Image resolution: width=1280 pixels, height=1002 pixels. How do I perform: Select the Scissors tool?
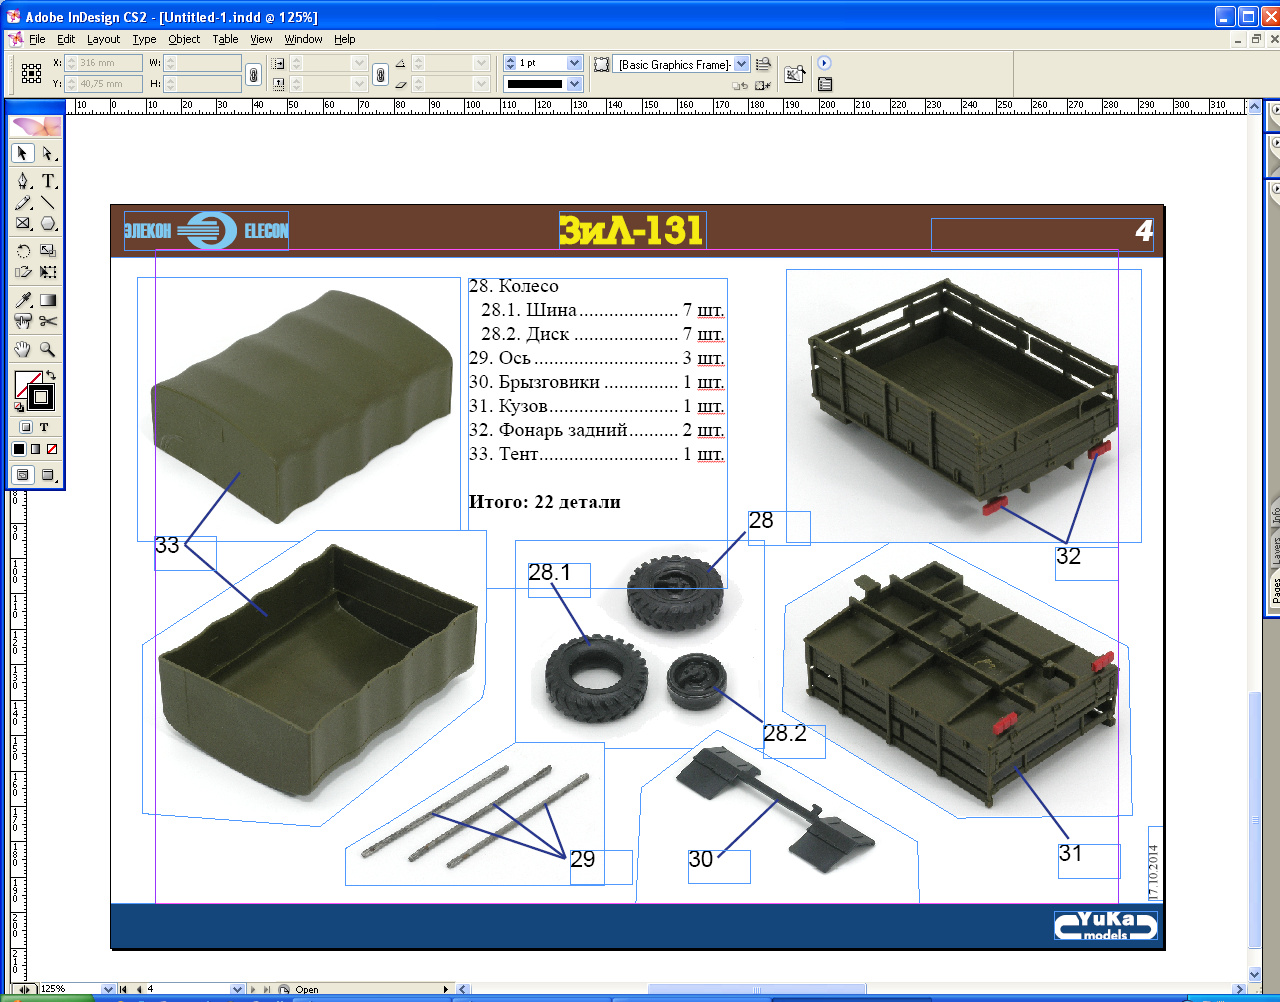click(48, 321)
